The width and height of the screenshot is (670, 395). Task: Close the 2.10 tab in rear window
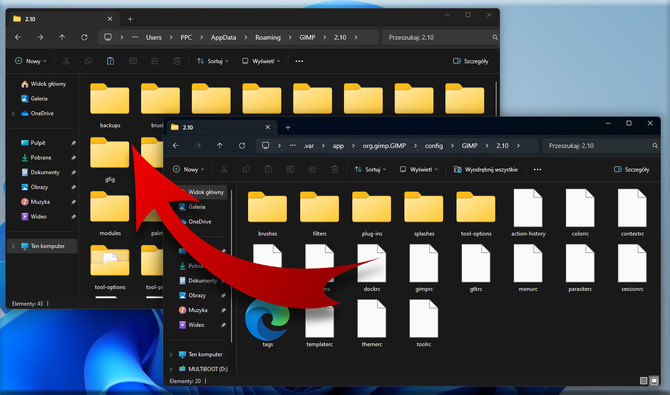[110, 19]
